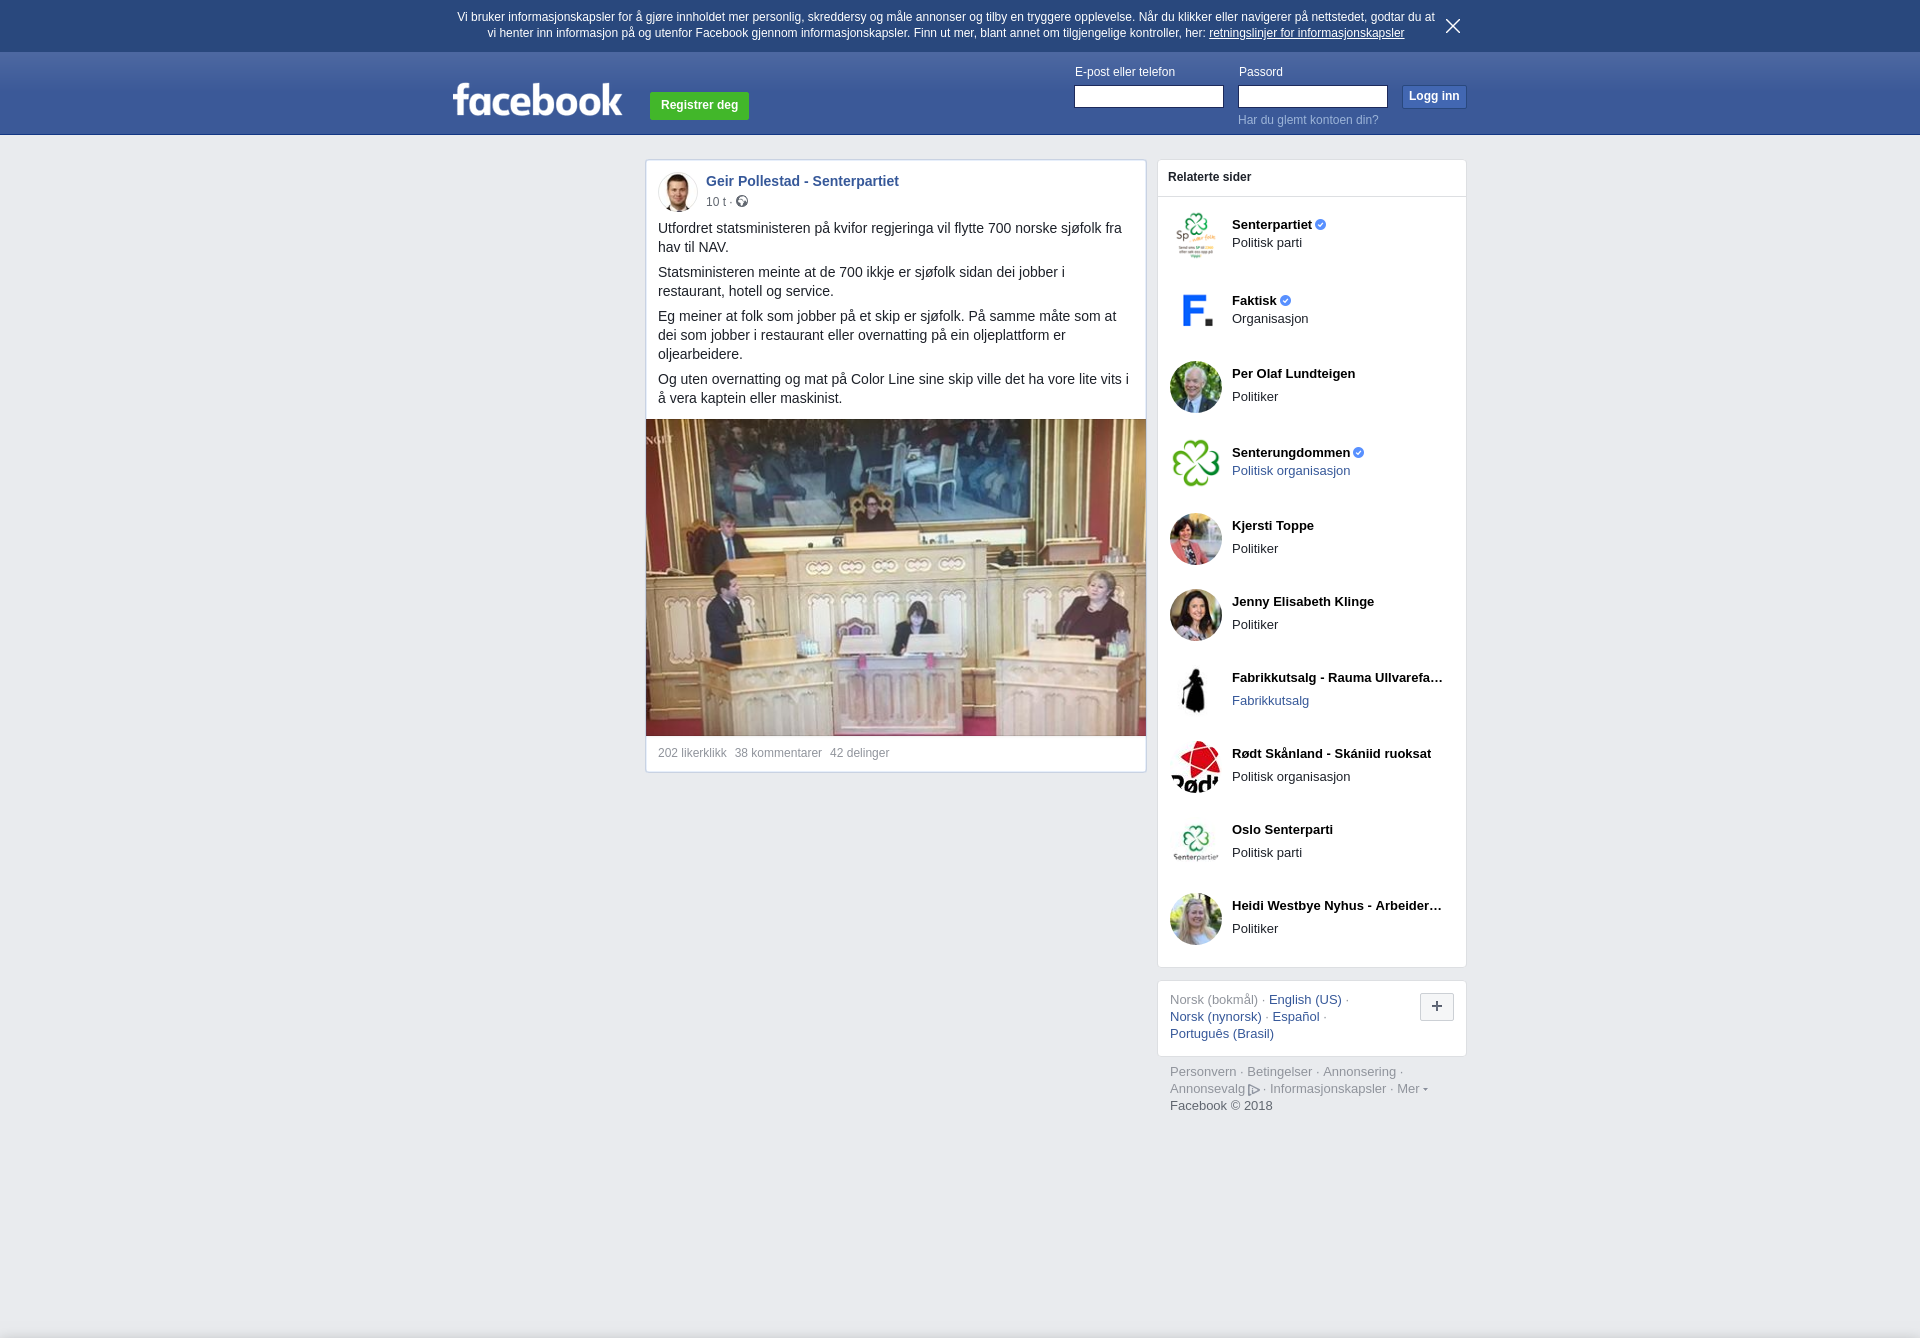Screen dimensions: 1920x1338
Task: Open Senterpartiet page logo
Action: (x=1196, y=235)
